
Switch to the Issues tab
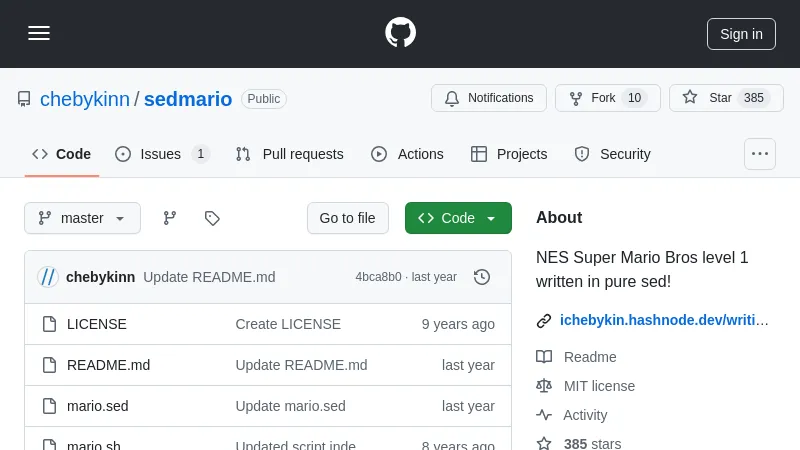162,154
